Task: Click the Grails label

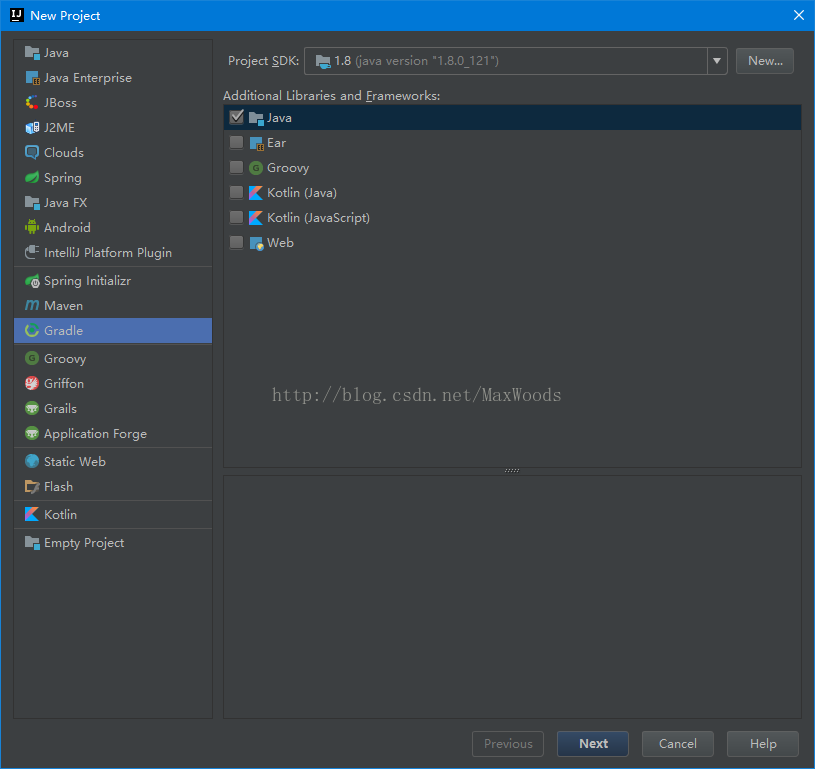Action: 60,409
